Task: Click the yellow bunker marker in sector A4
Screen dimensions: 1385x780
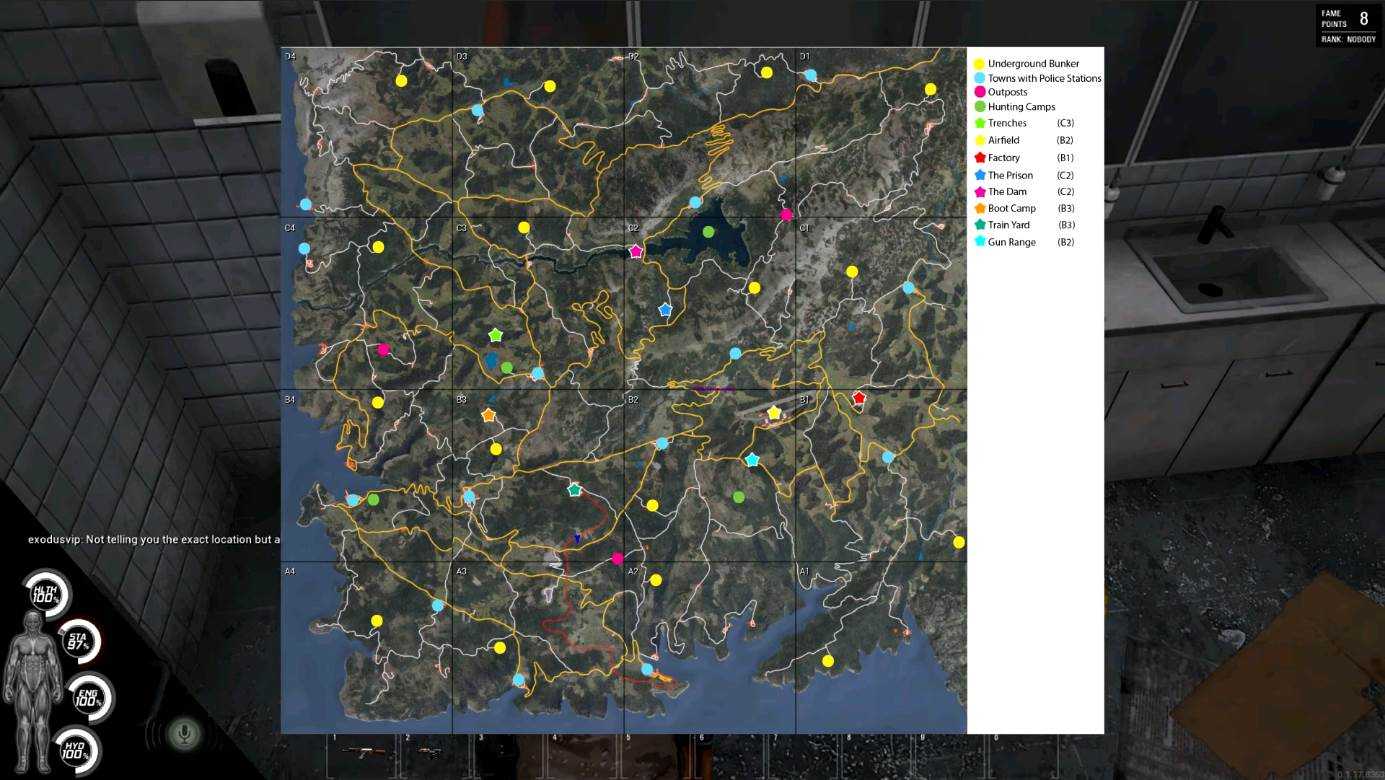Action: (377, 621)
